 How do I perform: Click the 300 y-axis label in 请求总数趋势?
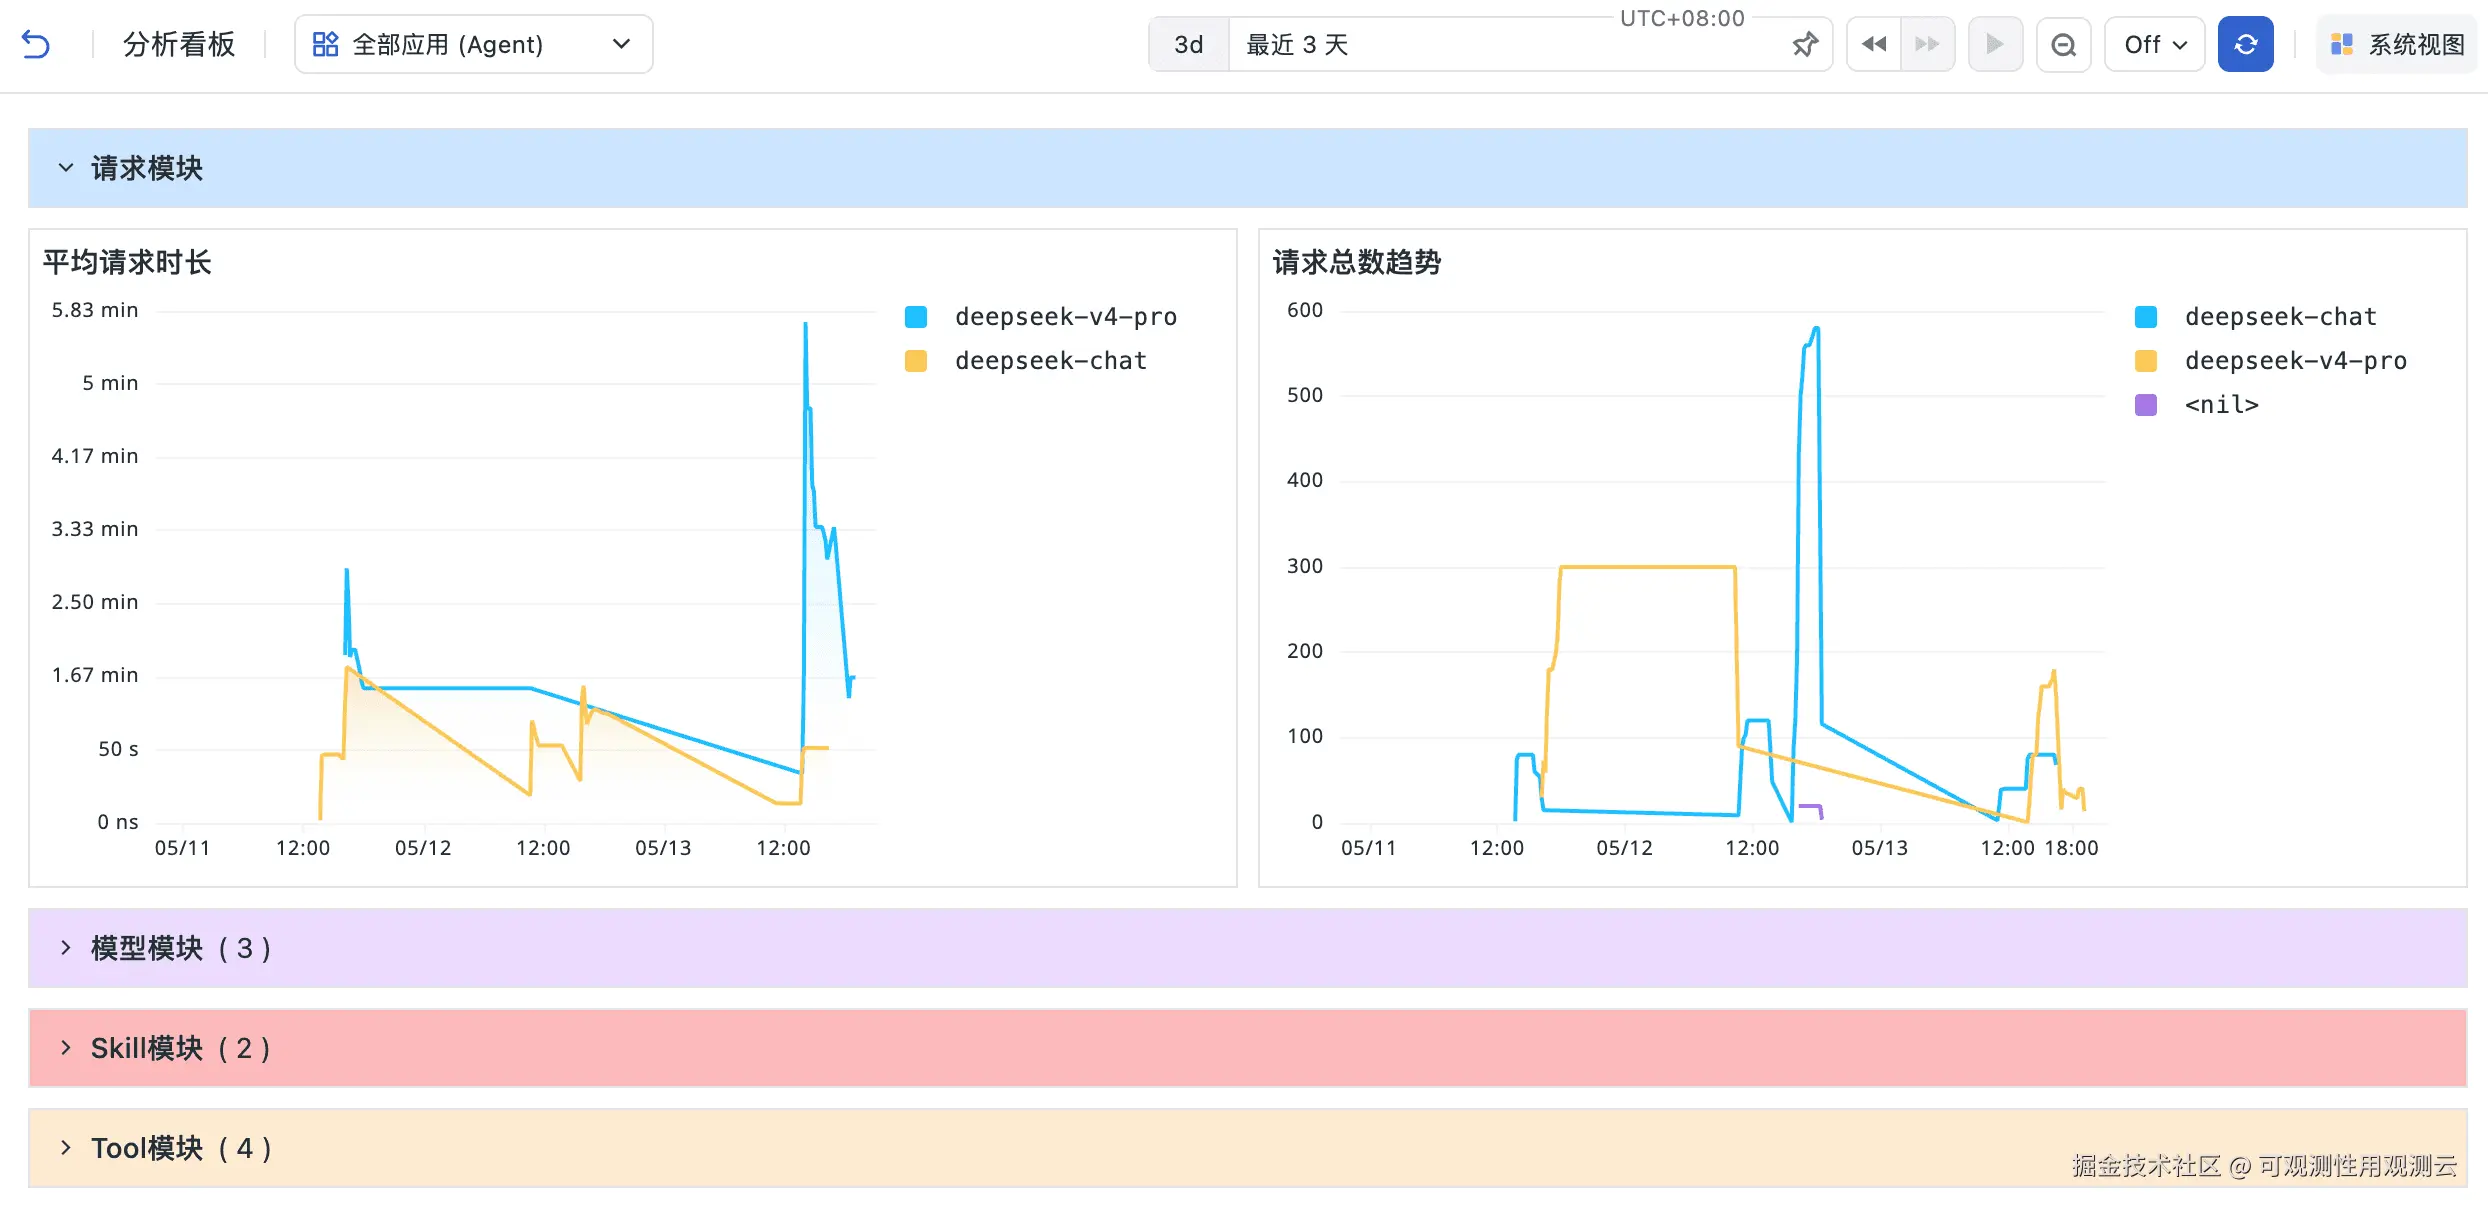tap(1305, 566)
